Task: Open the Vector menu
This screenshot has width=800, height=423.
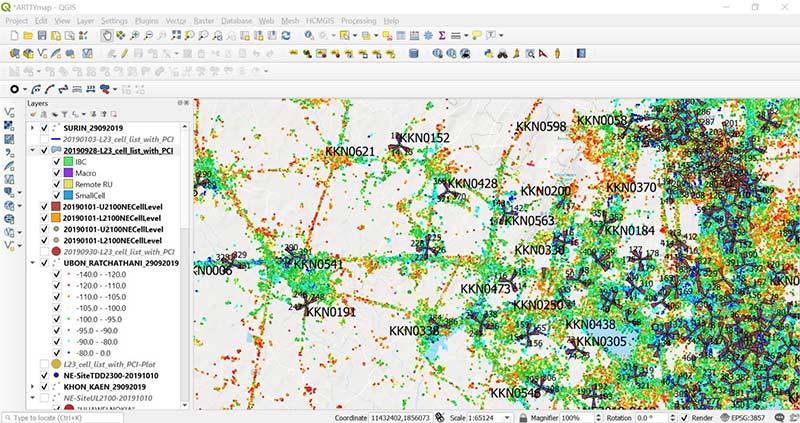Action: 176,21
